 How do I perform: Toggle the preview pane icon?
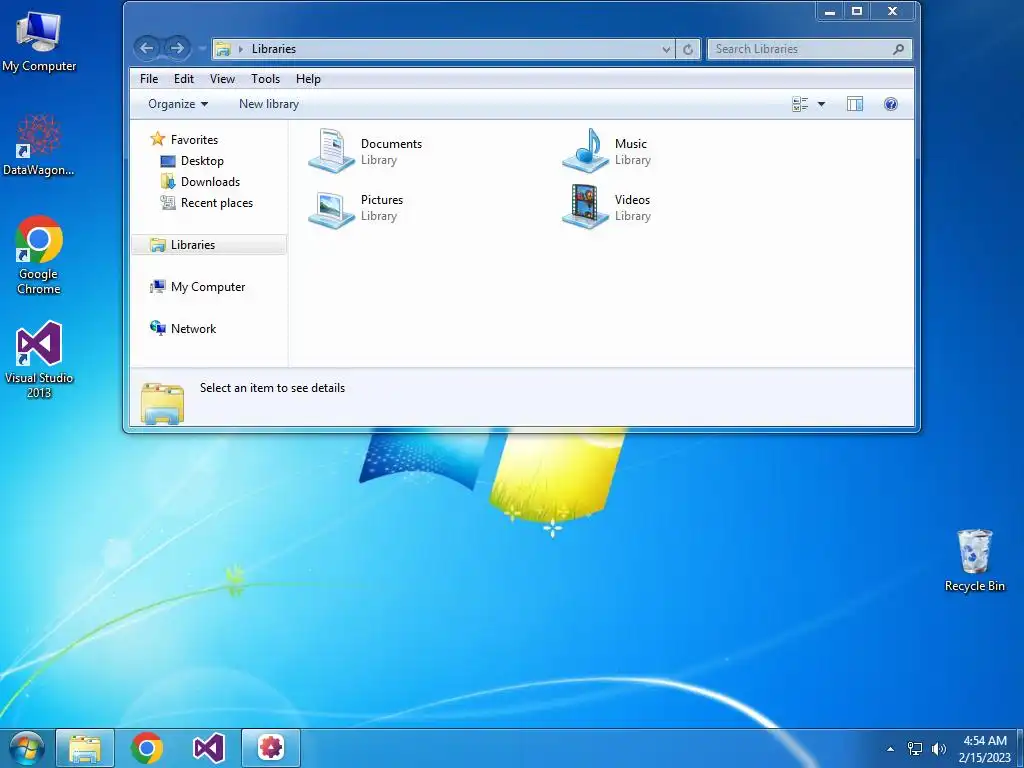(x=855, y=104)
